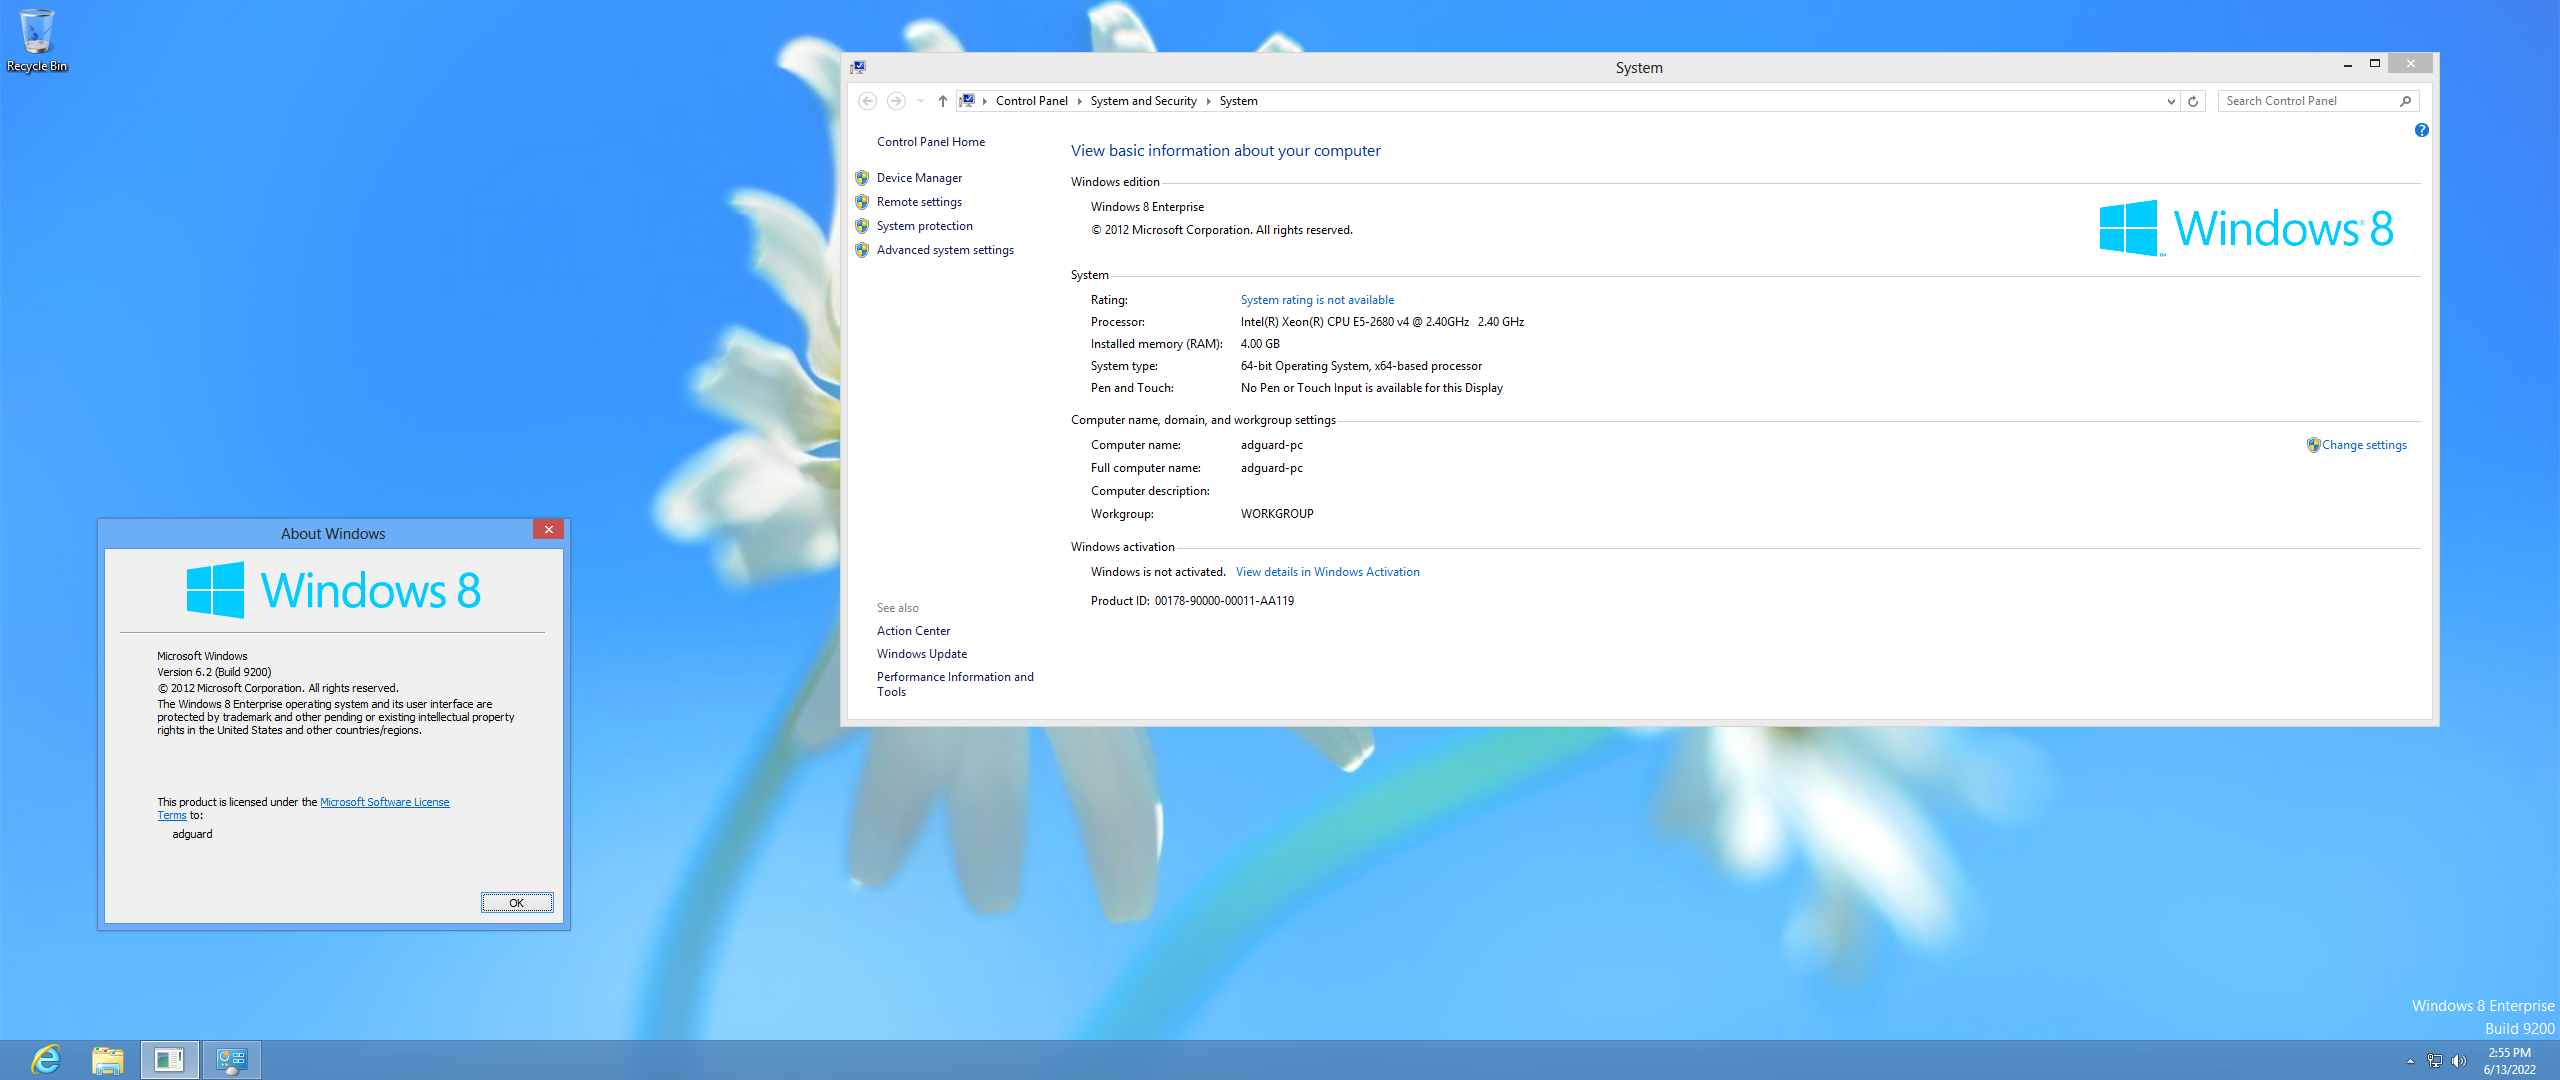Viewport: 2560px width, 1080px height.
Task: Click the shield icon next to Device Manager
Action: 862,178
